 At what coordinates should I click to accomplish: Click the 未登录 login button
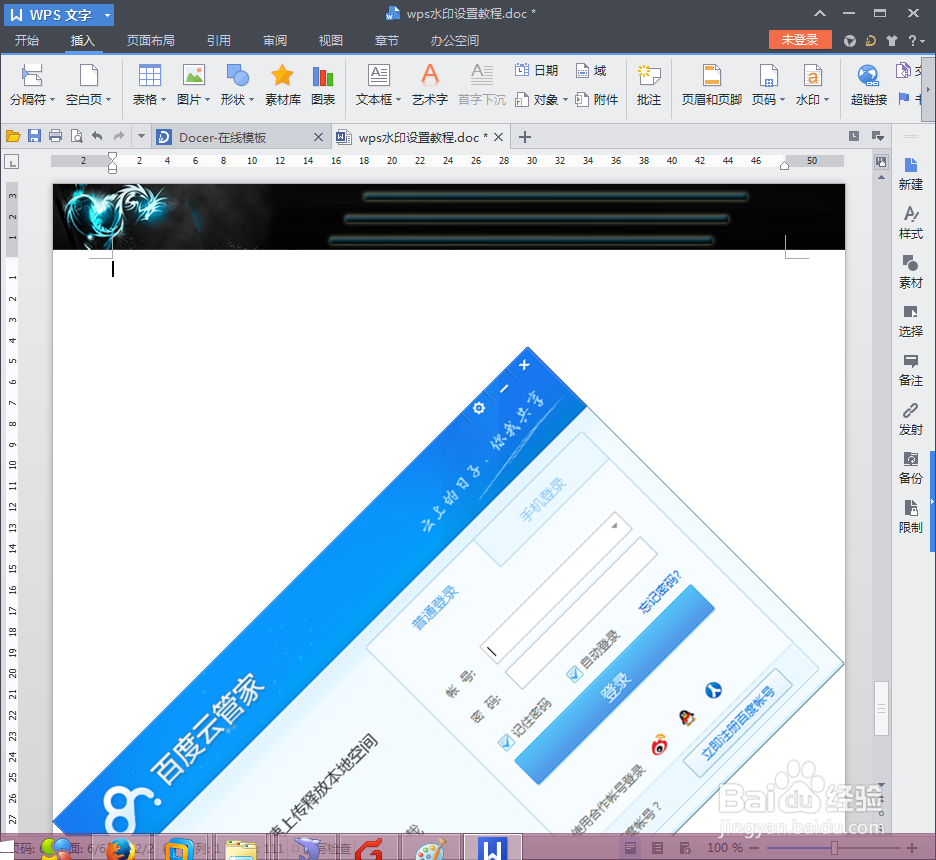(x=800, y=40)
